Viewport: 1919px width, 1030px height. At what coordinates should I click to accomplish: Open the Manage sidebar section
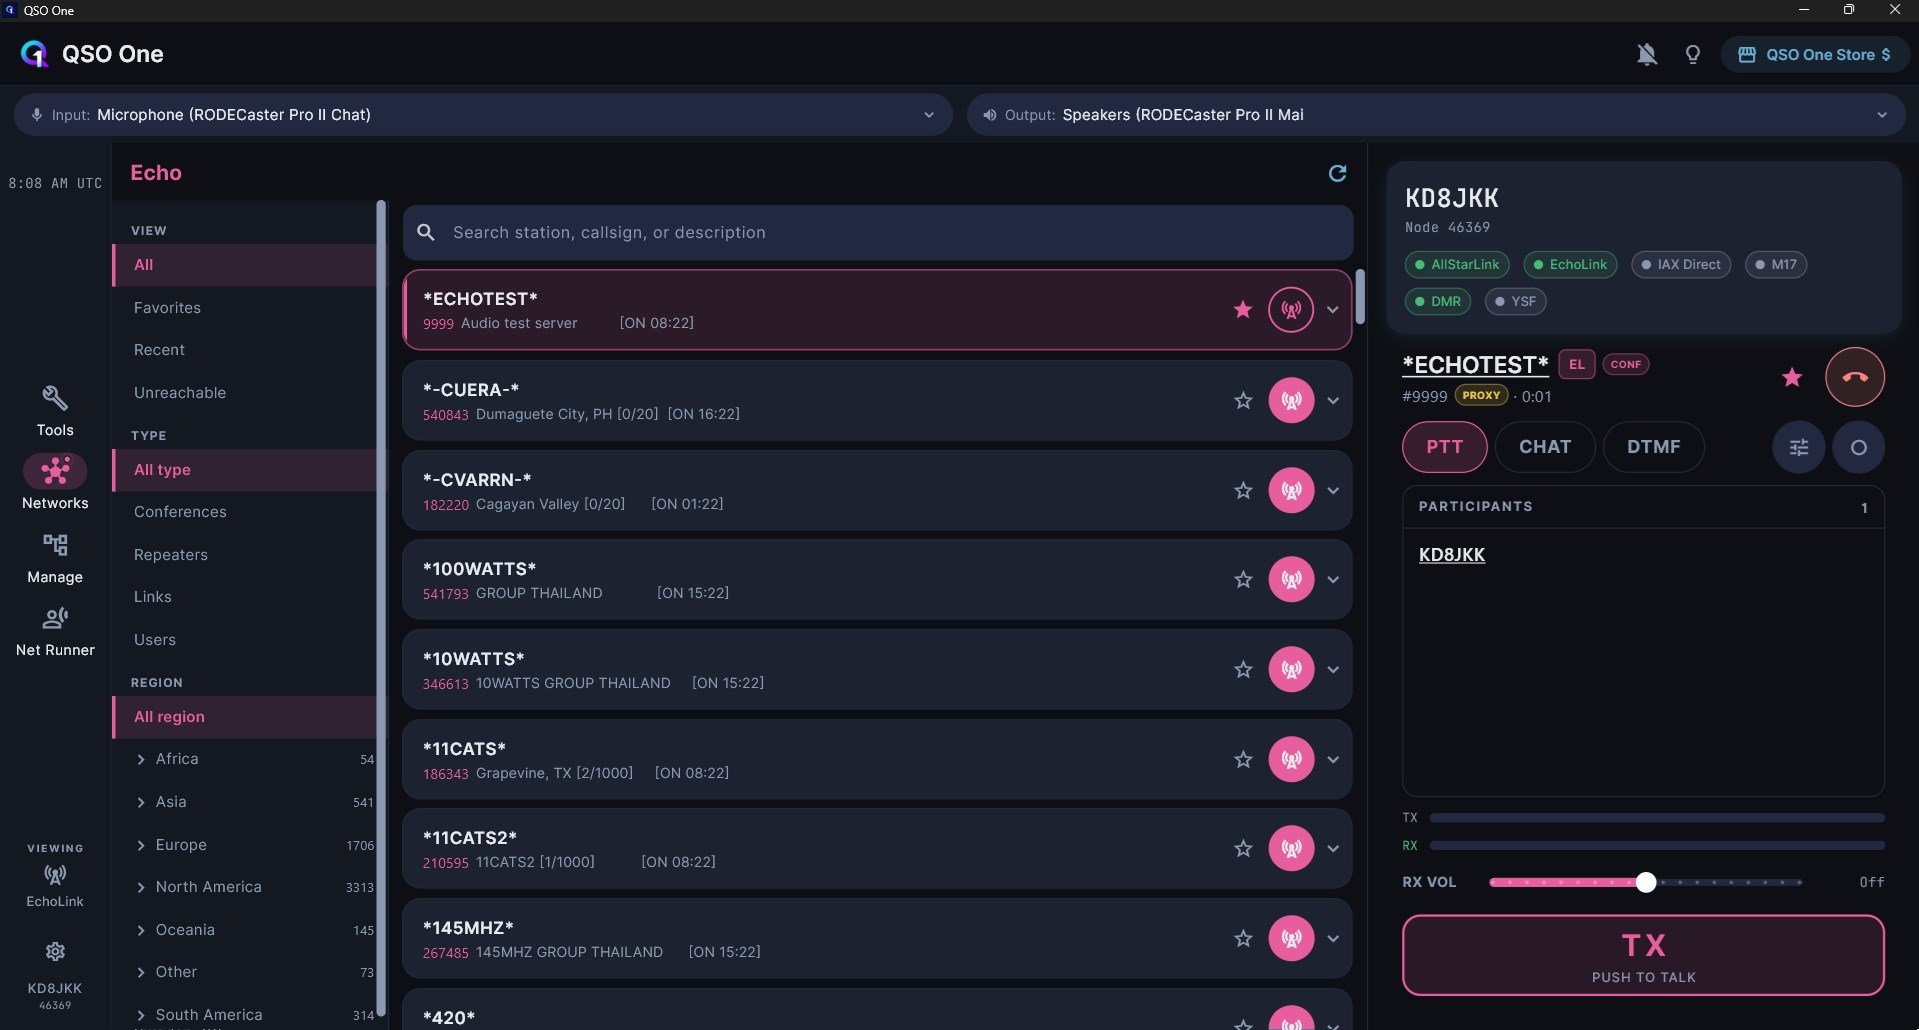tap(55, 558)
